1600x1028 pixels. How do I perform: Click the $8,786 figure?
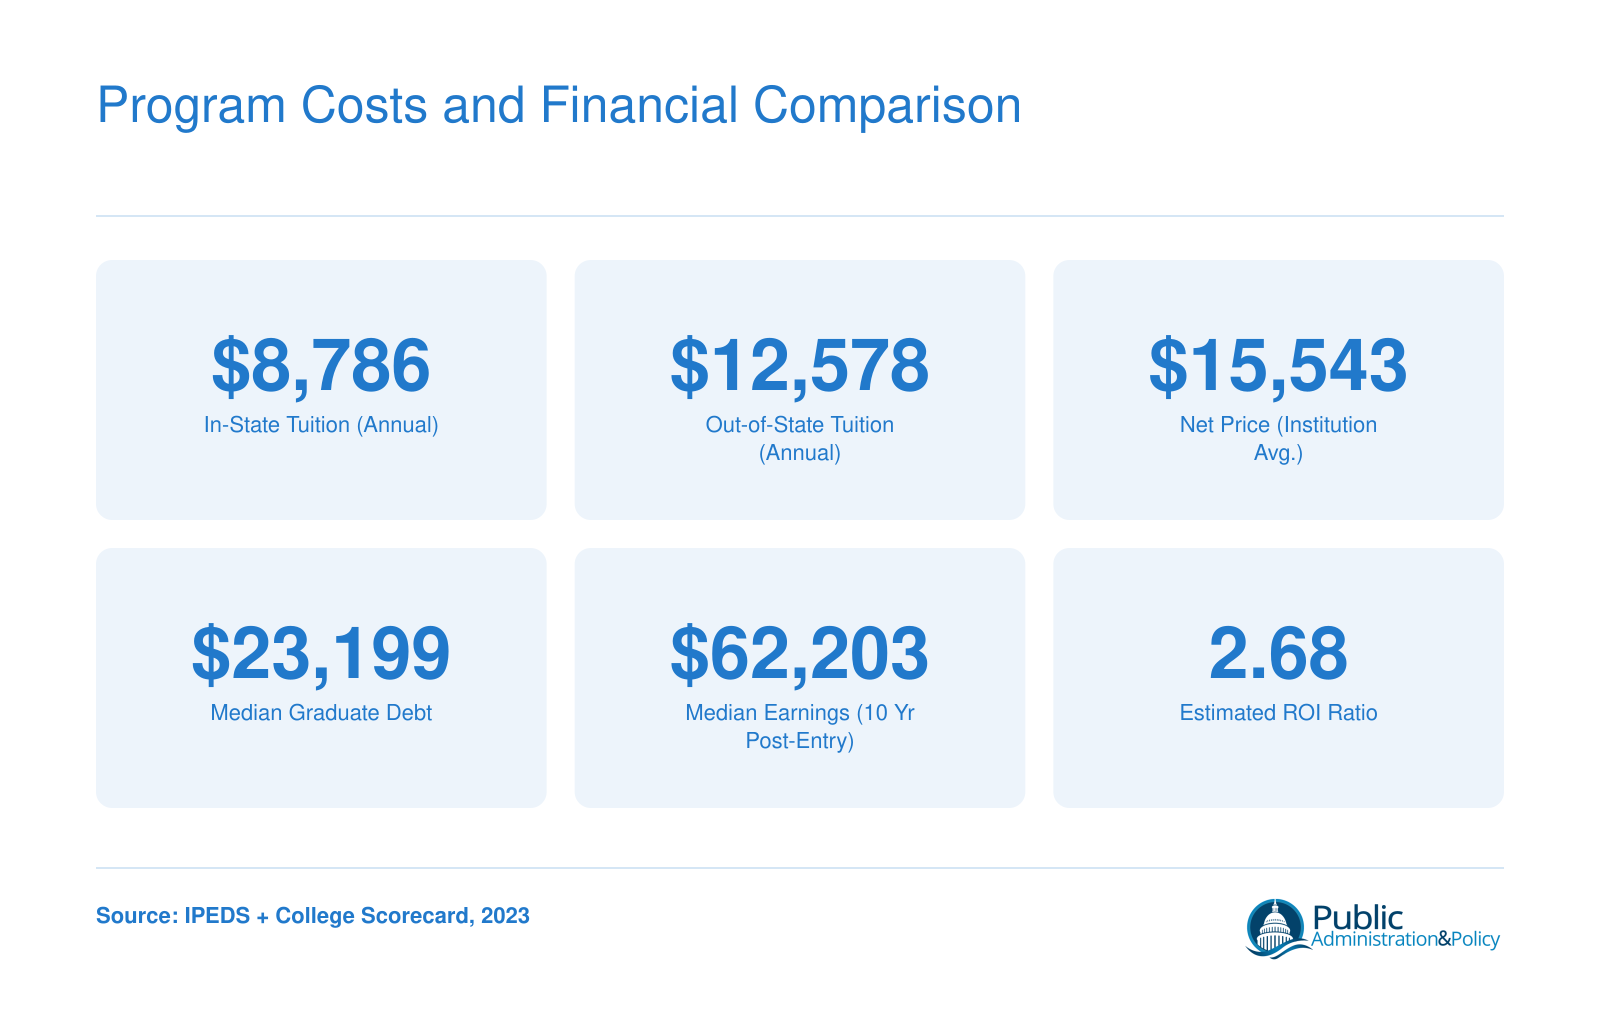click(321, 366)
